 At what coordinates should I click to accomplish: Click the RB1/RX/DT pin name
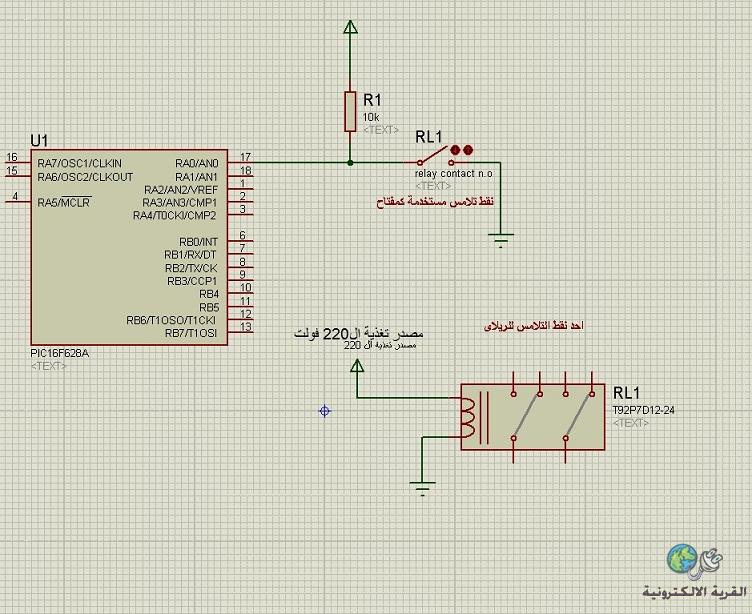190,255
